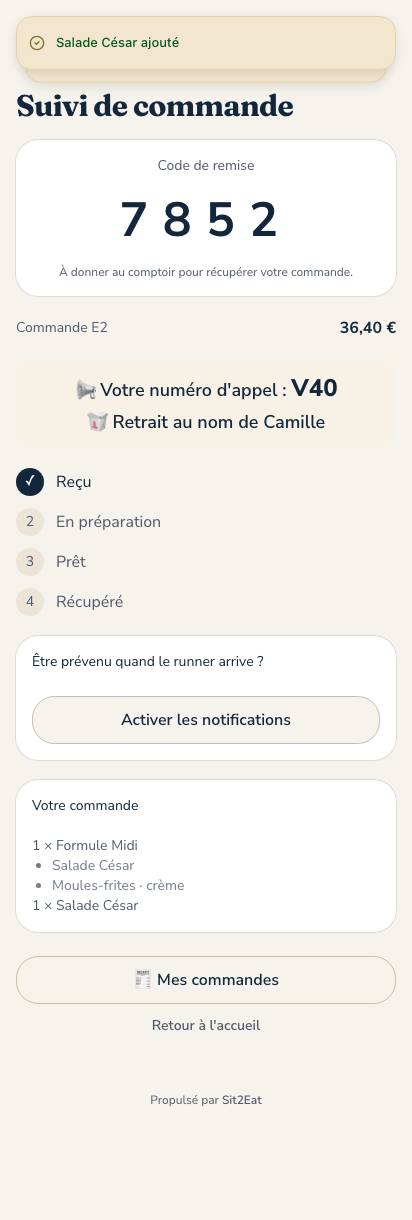This screenshot has height=1220, width=412.
Task: Click the megaphone icon beside call number
Action: point(86,390)
